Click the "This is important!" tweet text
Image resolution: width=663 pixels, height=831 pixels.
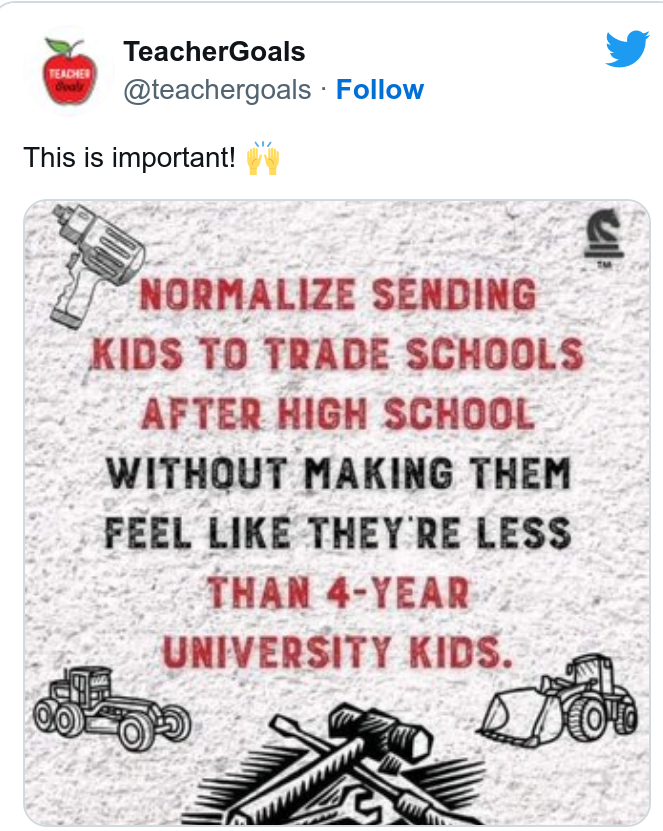point(129,158)
